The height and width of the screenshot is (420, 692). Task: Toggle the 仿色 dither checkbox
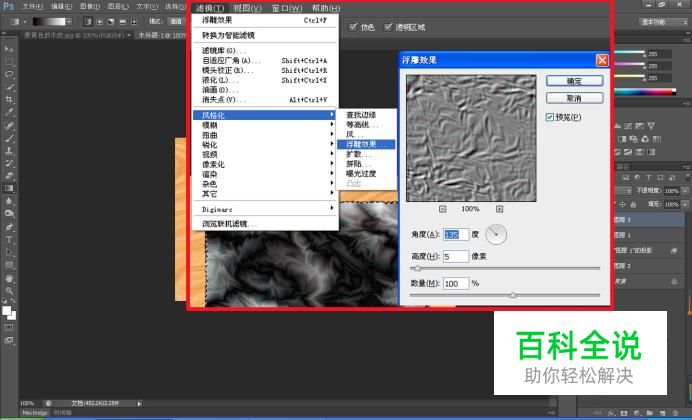353,27
